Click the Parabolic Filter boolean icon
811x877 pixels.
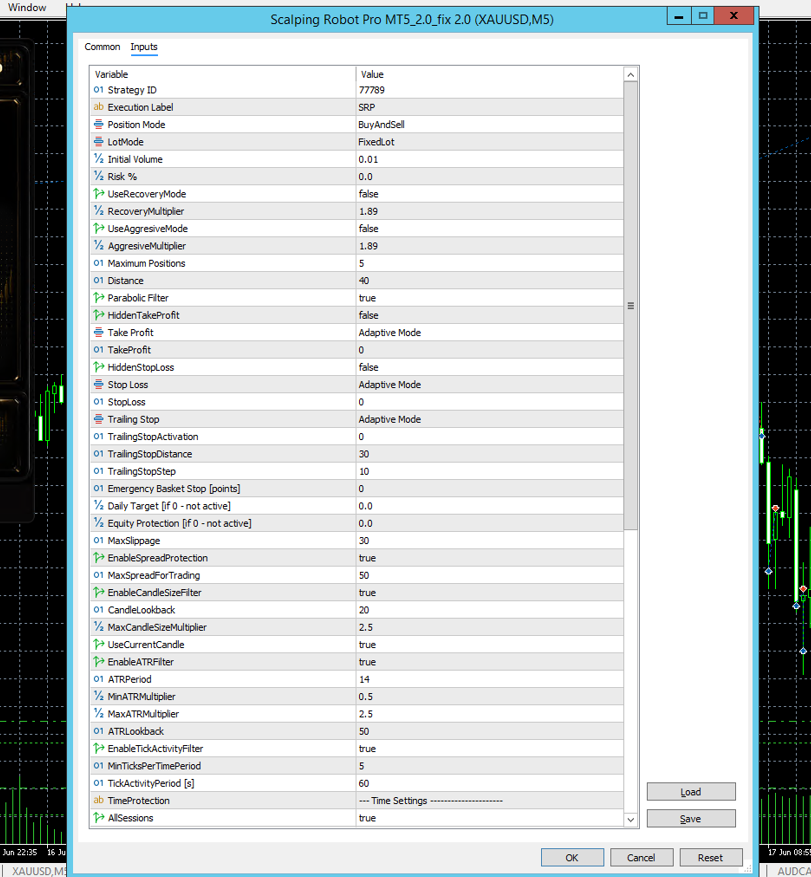tap(98, 298)
